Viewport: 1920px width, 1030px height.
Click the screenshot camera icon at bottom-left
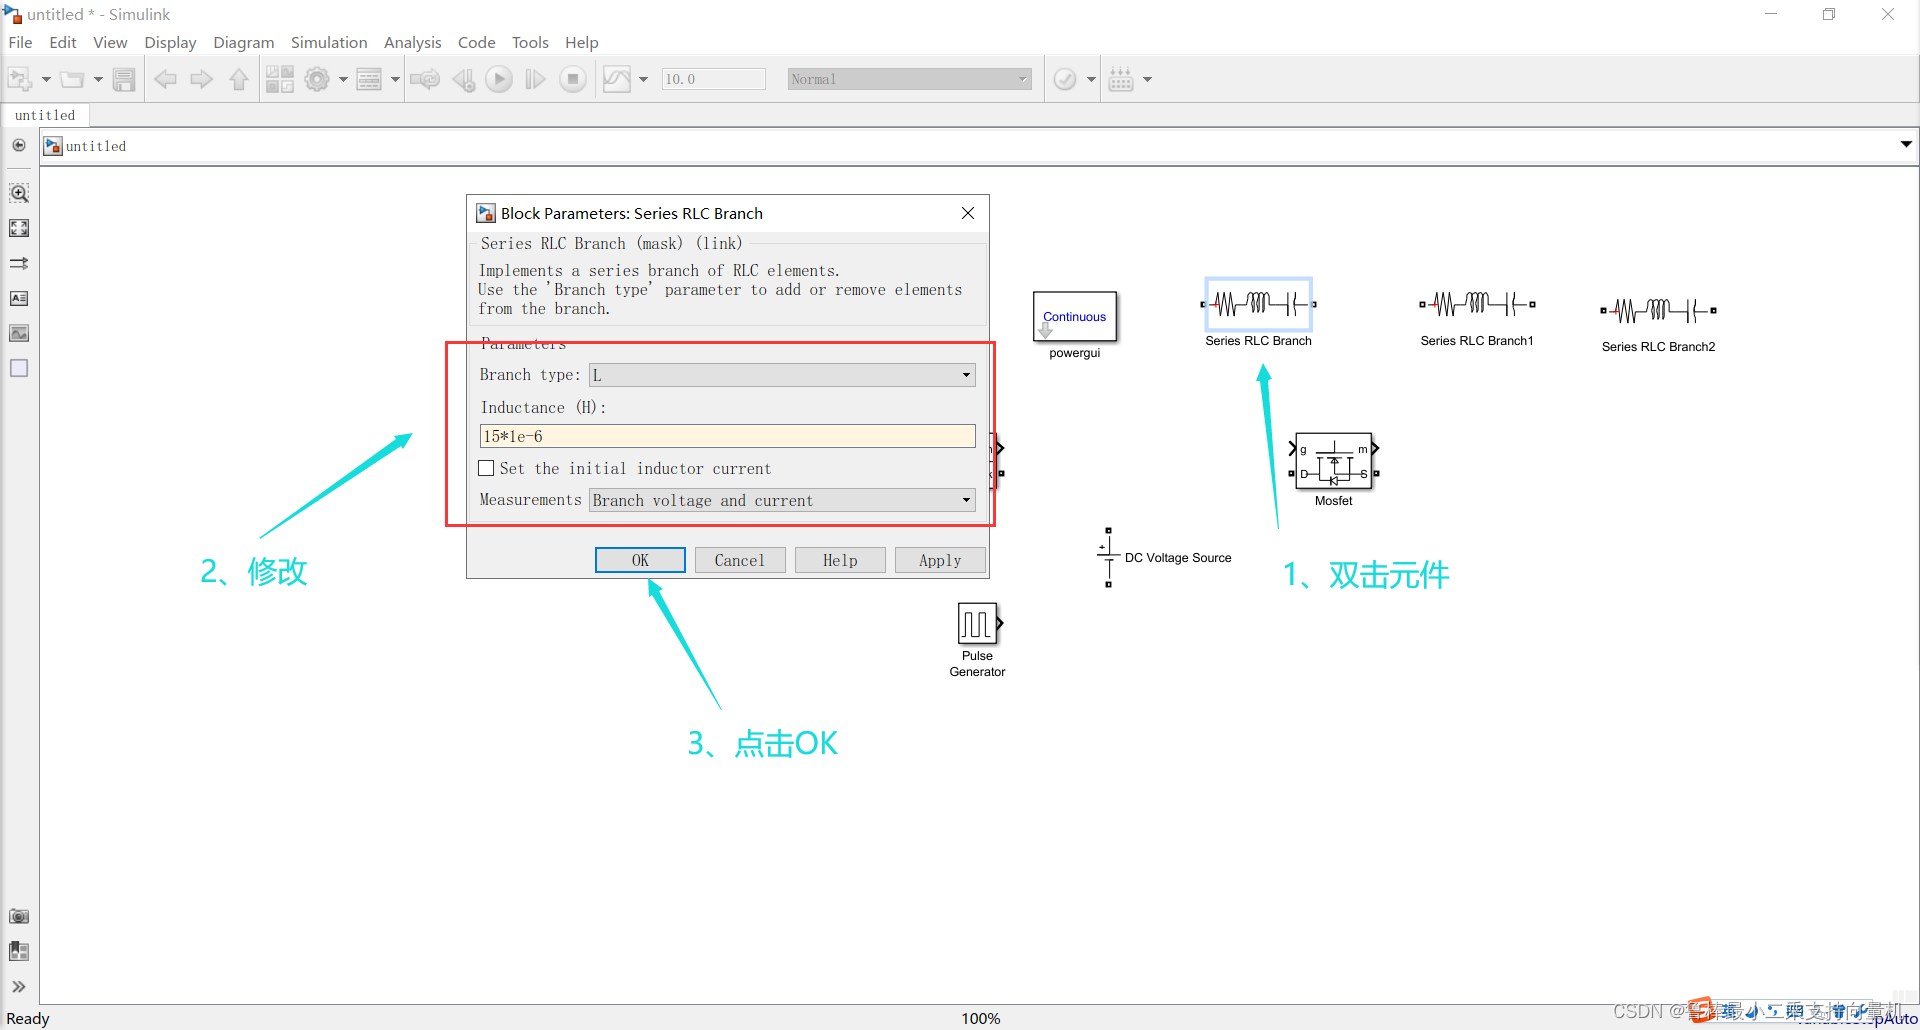[19, 916]
